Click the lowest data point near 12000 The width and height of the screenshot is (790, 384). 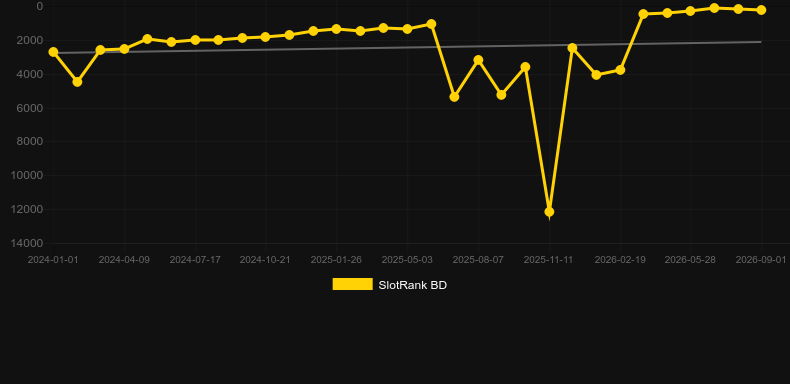click(x=549, y=212)
